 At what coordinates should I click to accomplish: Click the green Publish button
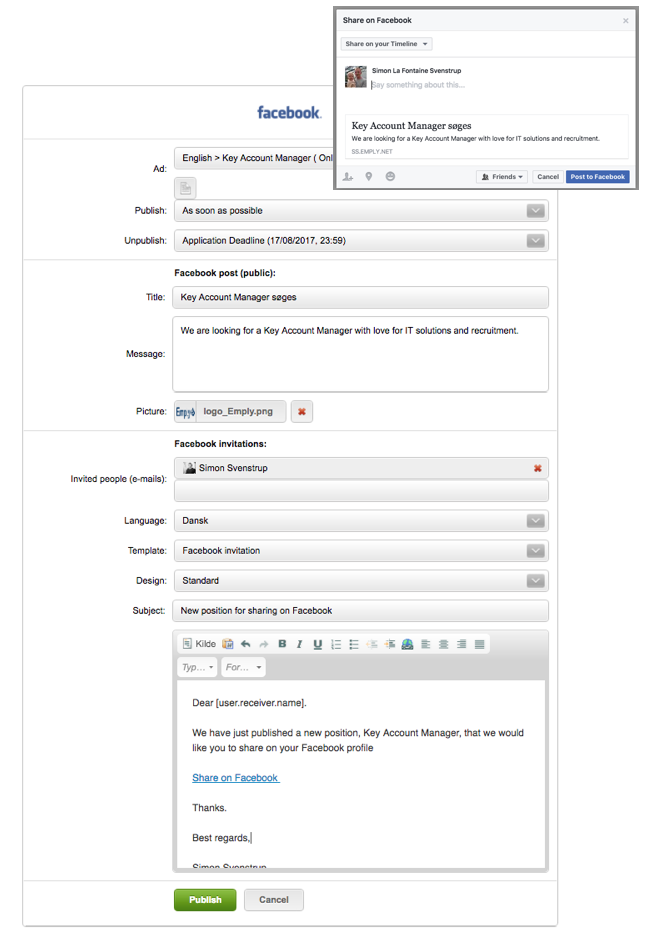[205, 900]
